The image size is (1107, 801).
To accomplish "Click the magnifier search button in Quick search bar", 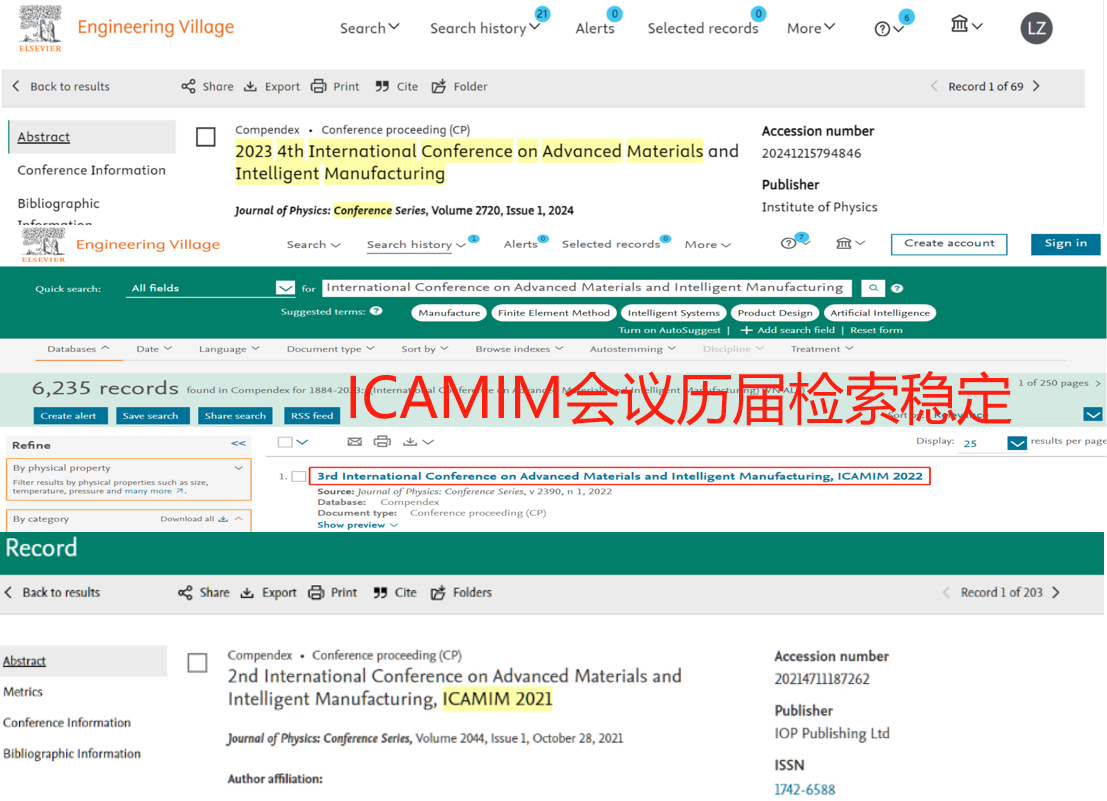I will click(873, 288).
